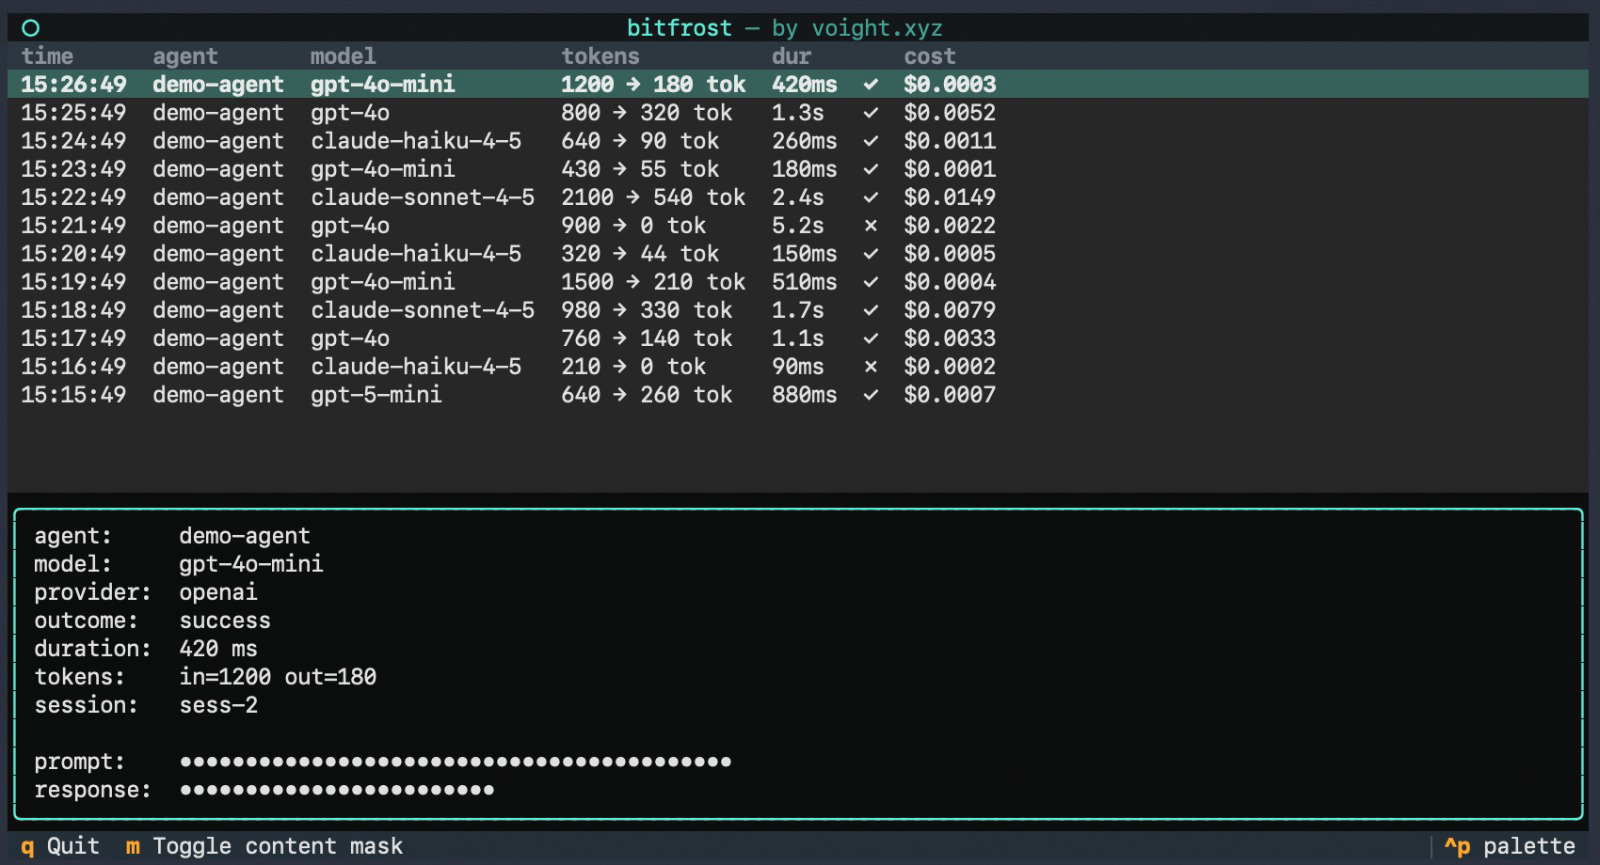Click the masked response dots in the detail panel
Image resolution: width=1600 pixels, height=865 pixels.
click(x=336, y=790)
